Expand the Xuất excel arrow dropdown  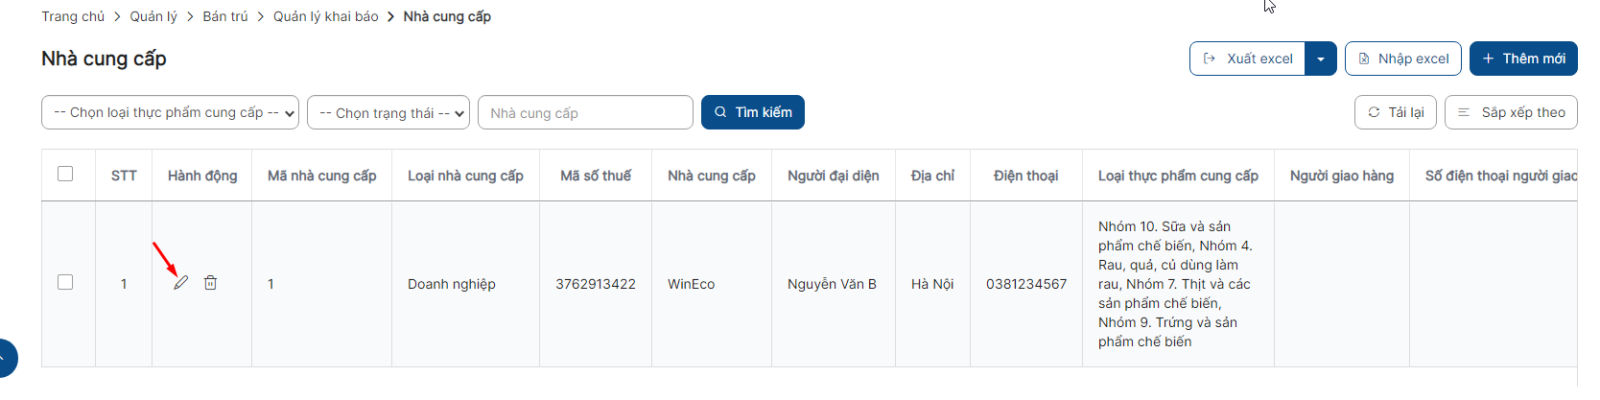tap(1321, 58)
